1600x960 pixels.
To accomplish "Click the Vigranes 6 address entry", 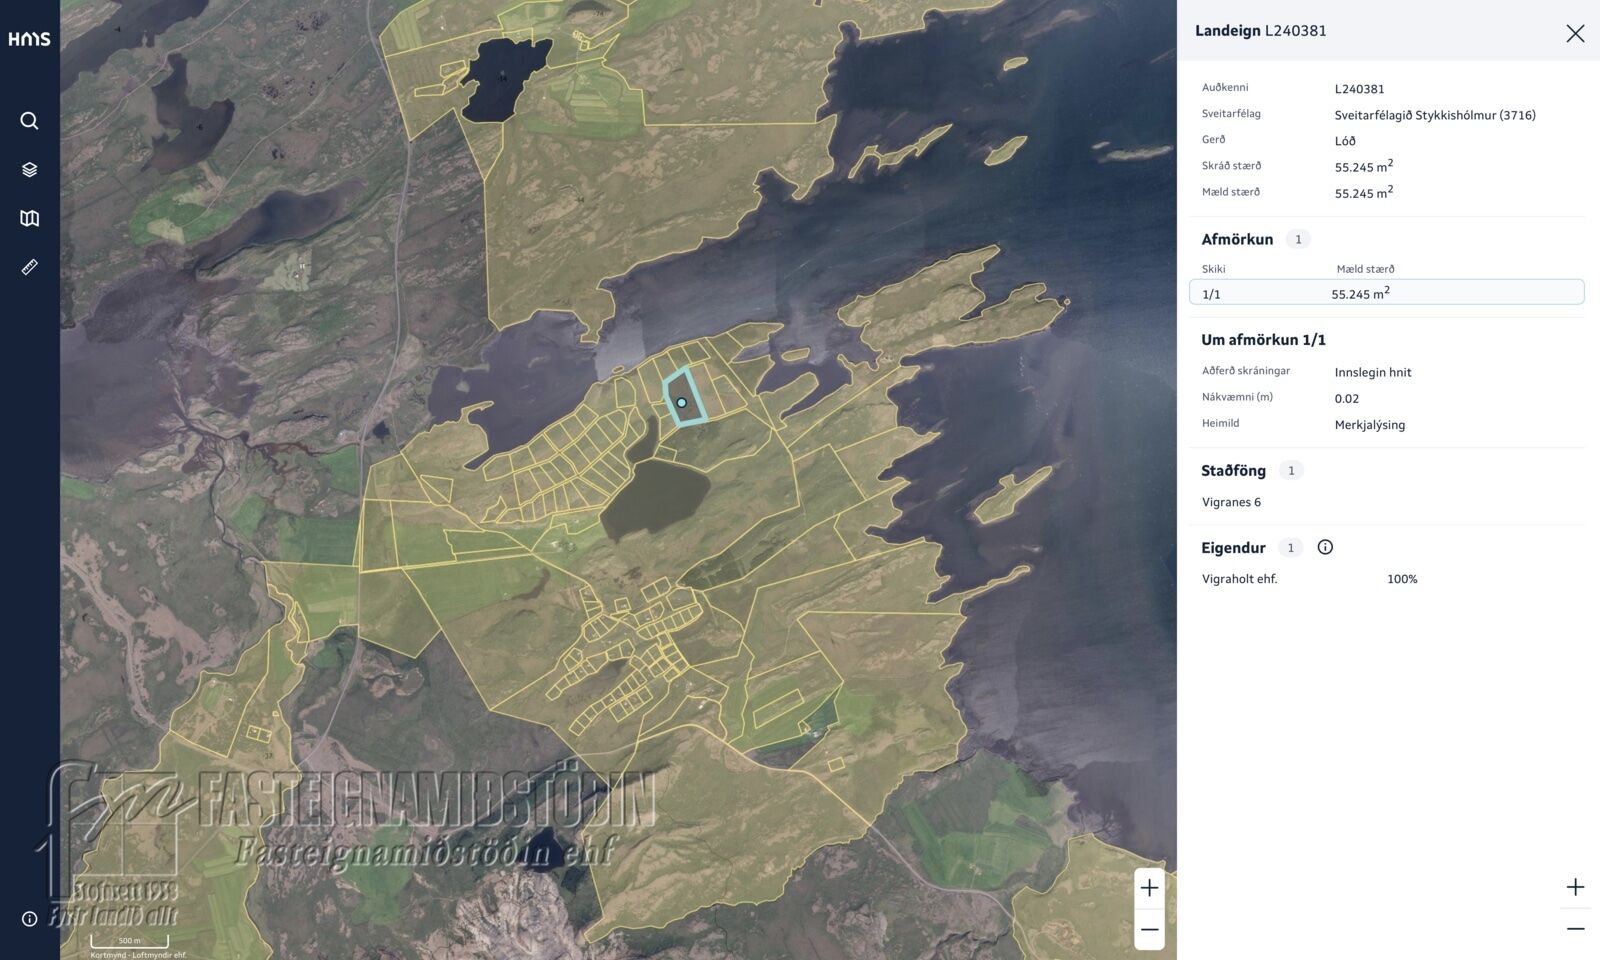I will pyautogui.click(x=1231, y=502).
